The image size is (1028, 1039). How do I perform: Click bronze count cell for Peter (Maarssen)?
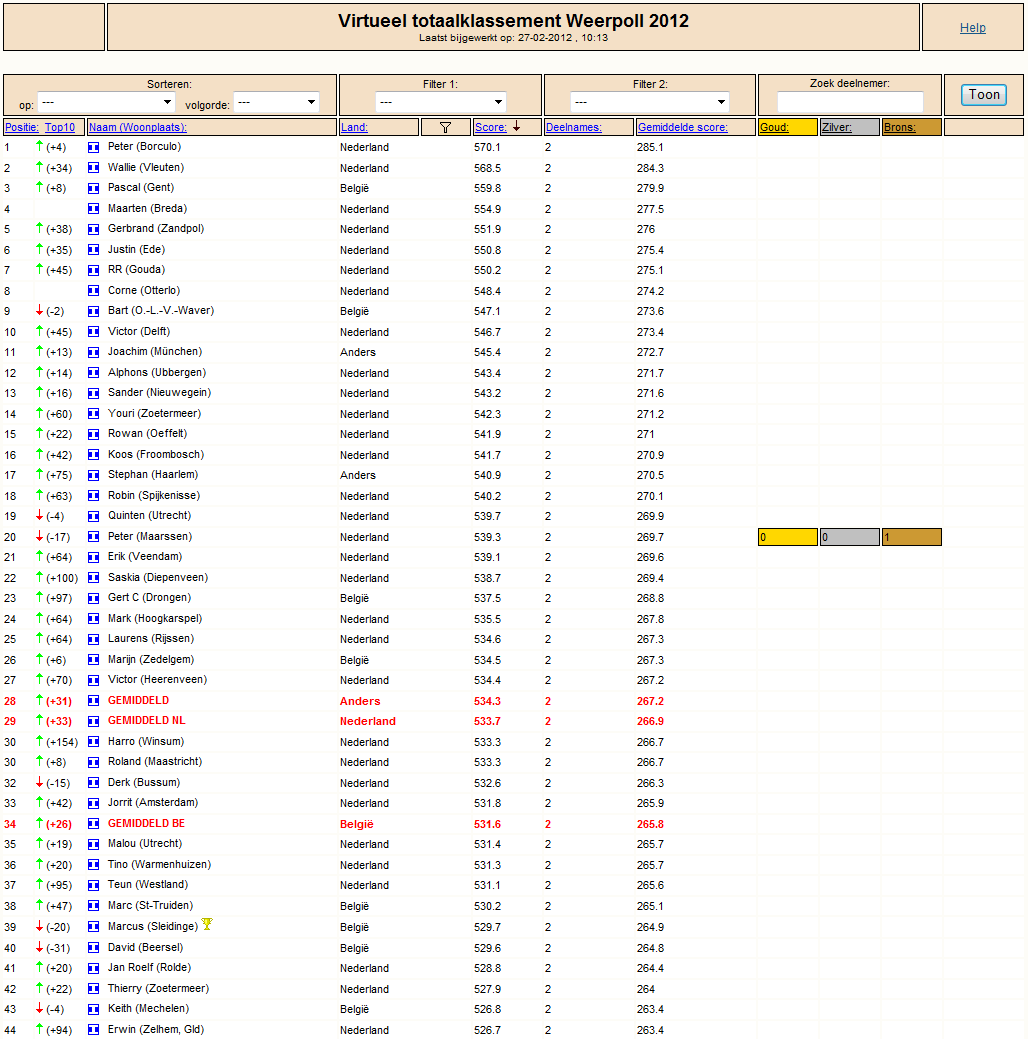[x=911, y=537]
